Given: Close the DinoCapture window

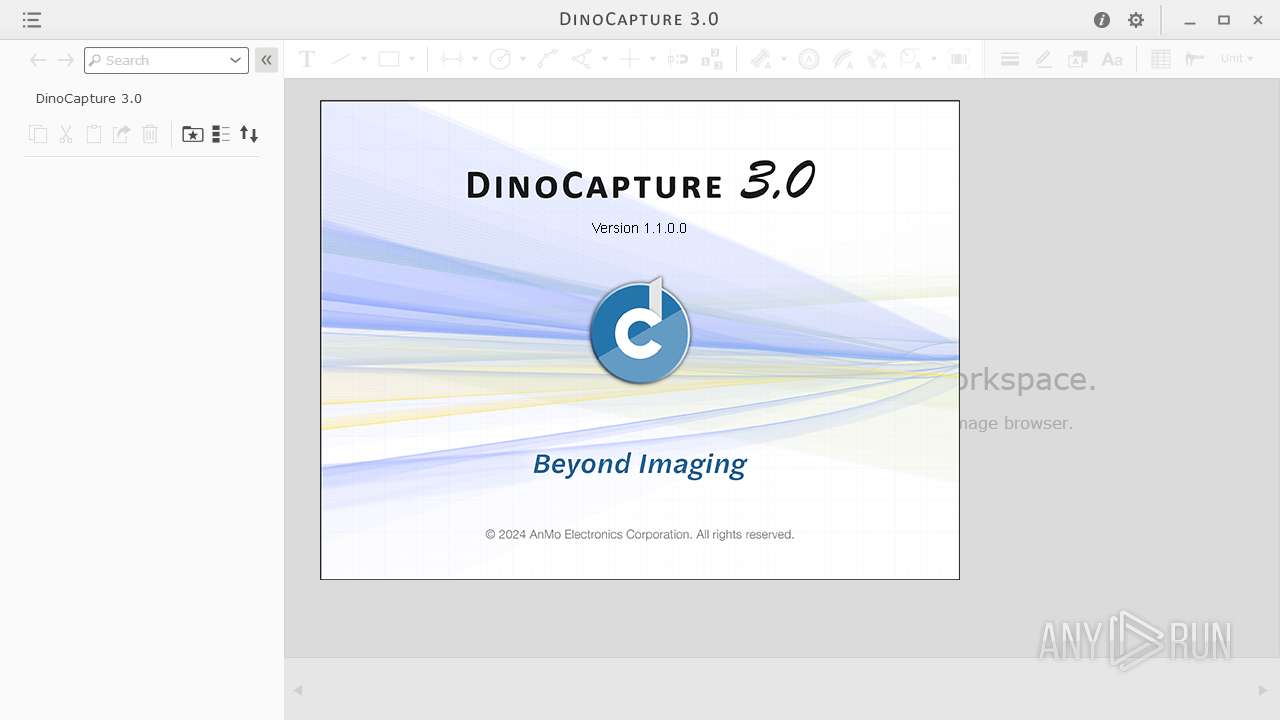Looking at the screenshot, I should (1258, 20).
